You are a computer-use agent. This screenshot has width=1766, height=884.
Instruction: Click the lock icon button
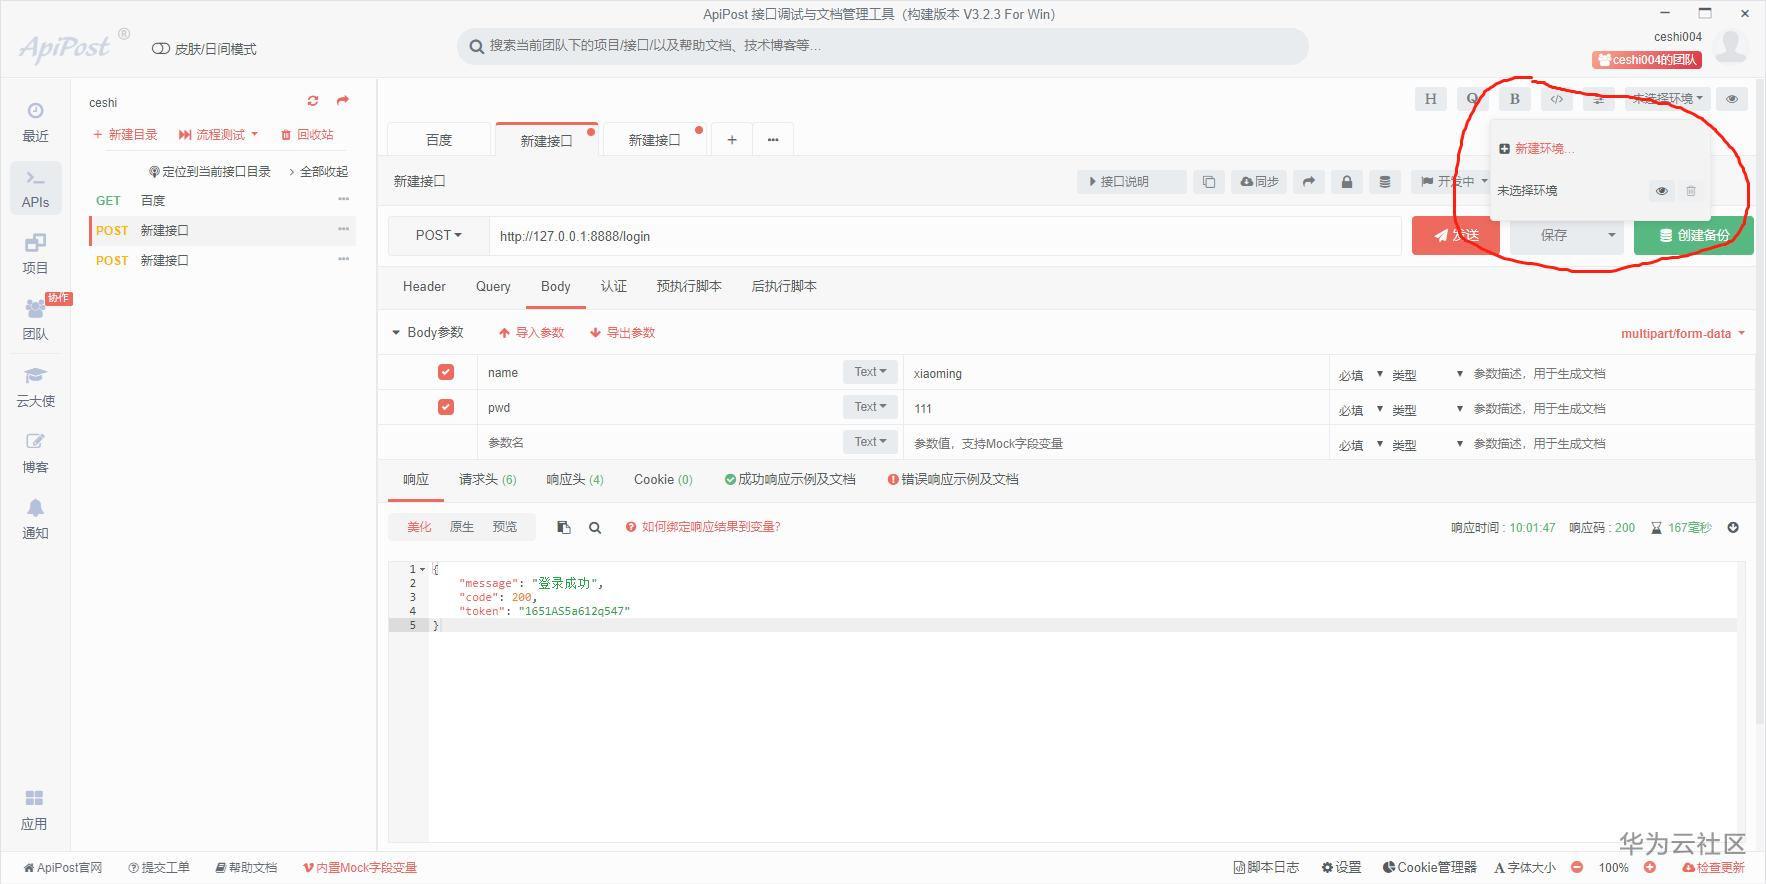[1347, 182]
